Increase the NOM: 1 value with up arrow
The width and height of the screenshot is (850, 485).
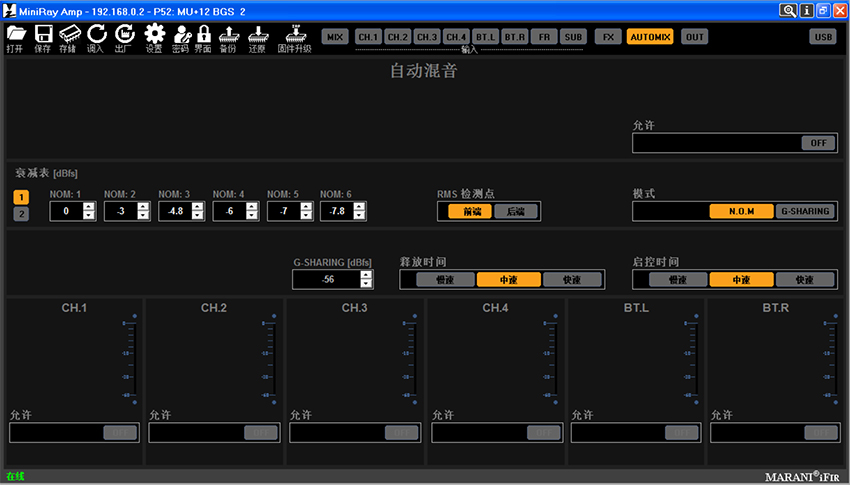coord(89,207)
